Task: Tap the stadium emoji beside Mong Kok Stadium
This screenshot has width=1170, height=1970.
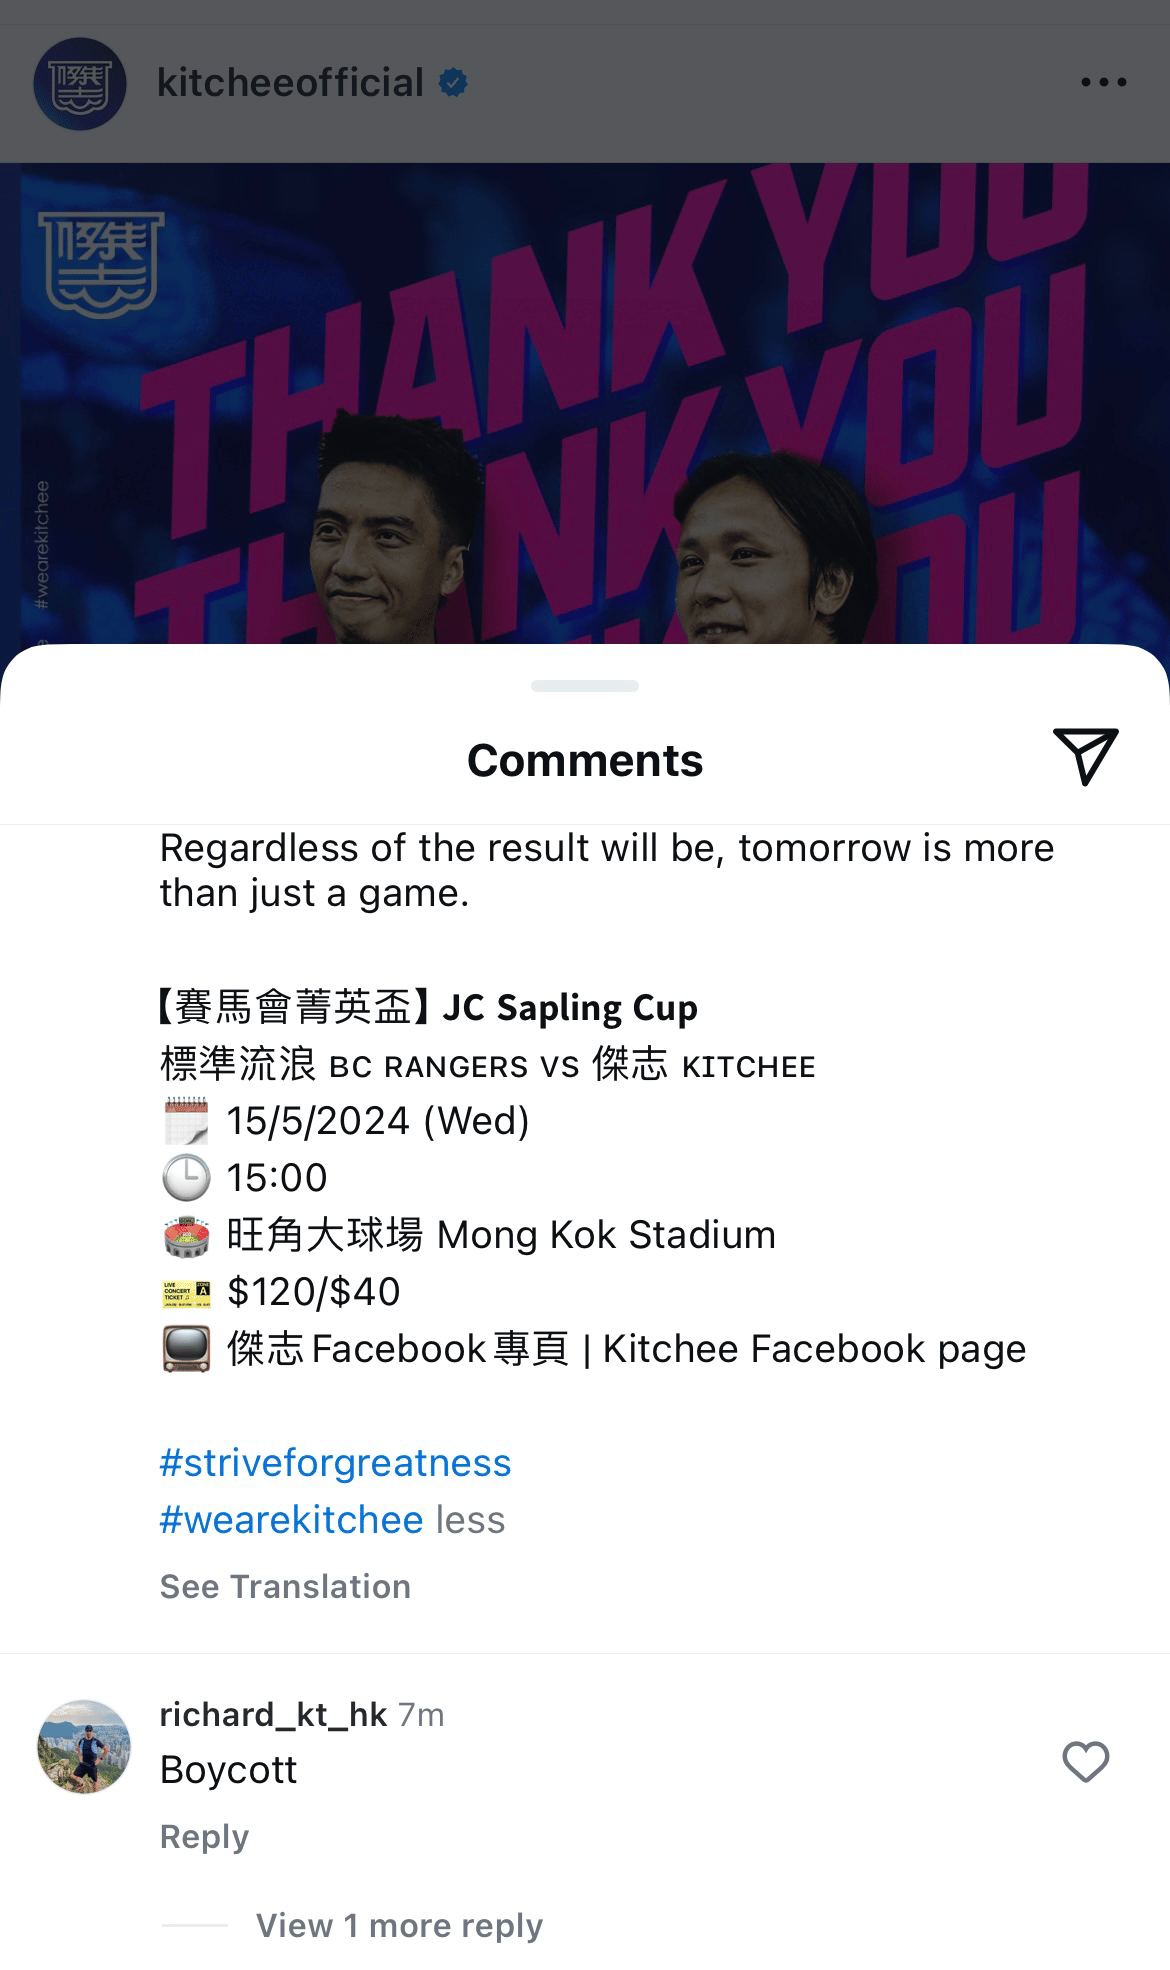Action: 186,1235
